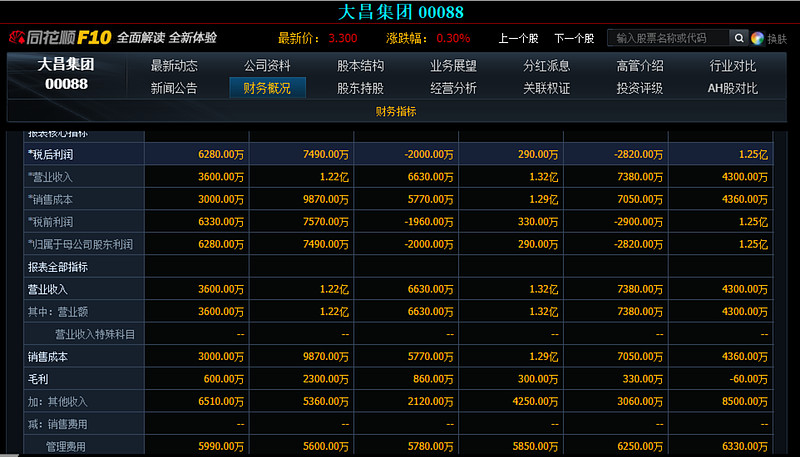Select the *销售成本 row label
The image size is (800, 457).
coord(51,199)
